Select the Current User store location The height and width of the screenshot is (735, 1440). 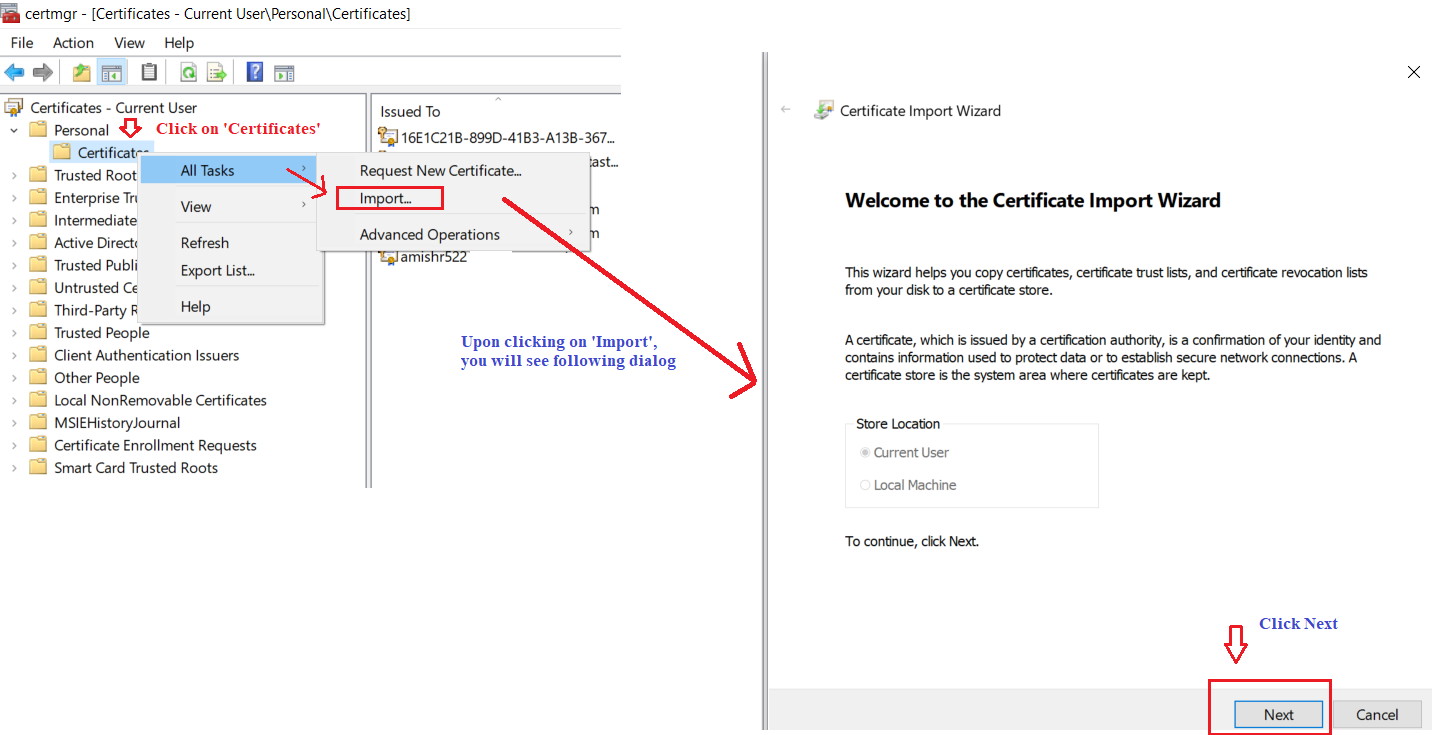pyautogui.click(x=865, y=452)
